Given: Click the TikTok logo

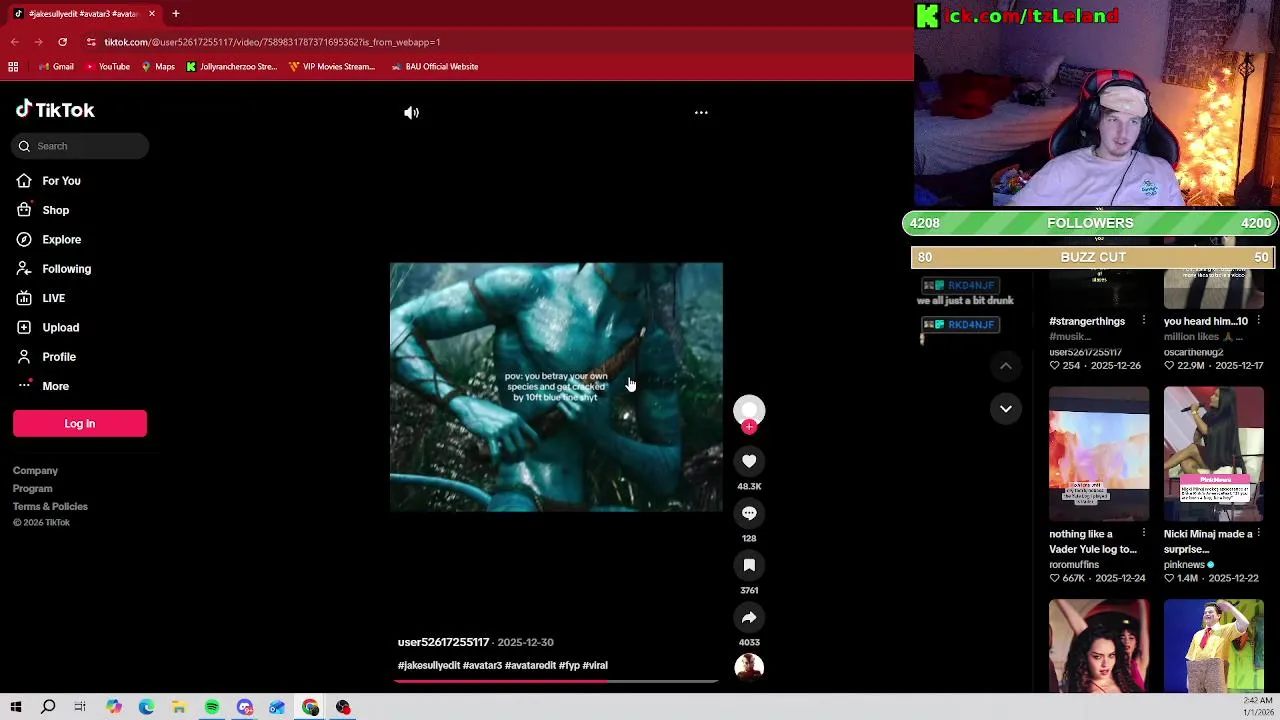Looking at the screenshot, I should coord(55,110).
